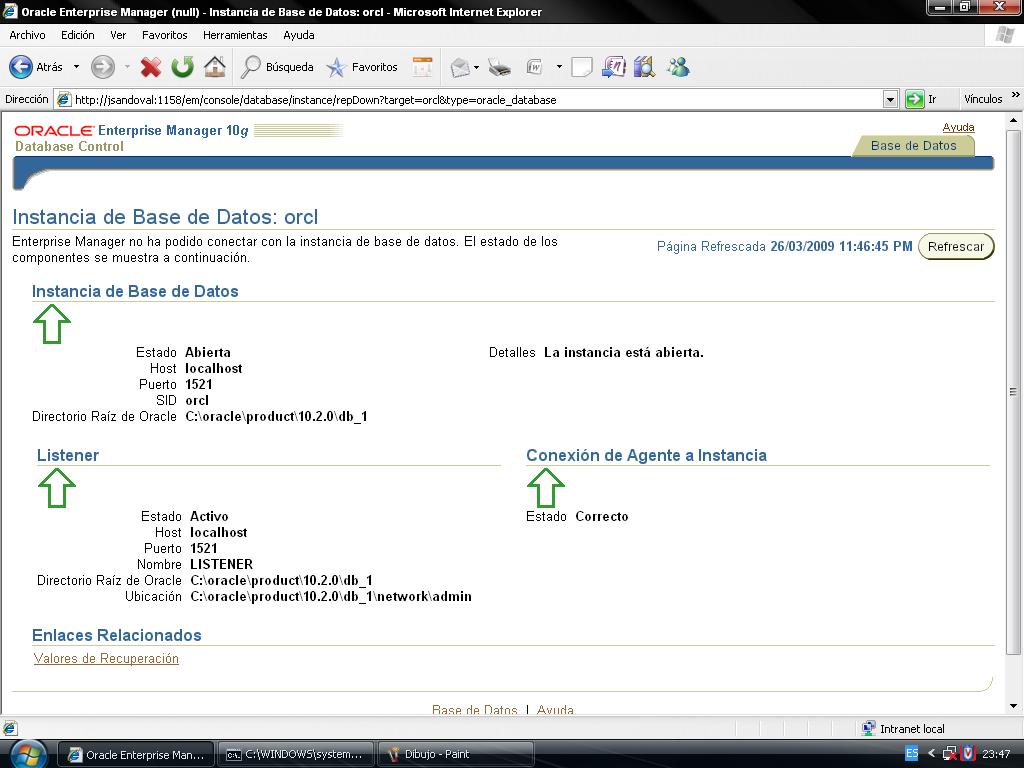Click the IE page icon in status bar

(x=9, y=728)
